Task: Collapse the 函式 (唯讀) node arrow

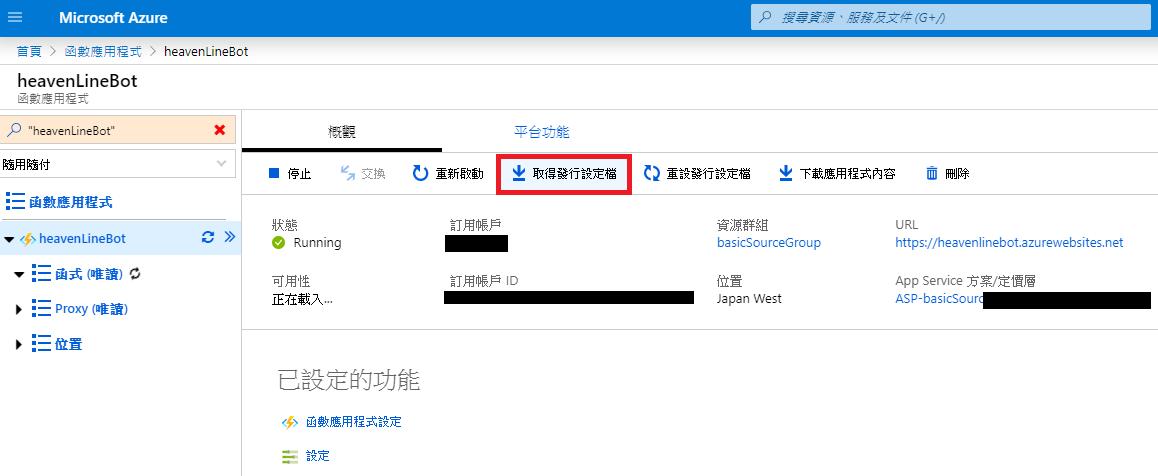Action: point(19,275)
